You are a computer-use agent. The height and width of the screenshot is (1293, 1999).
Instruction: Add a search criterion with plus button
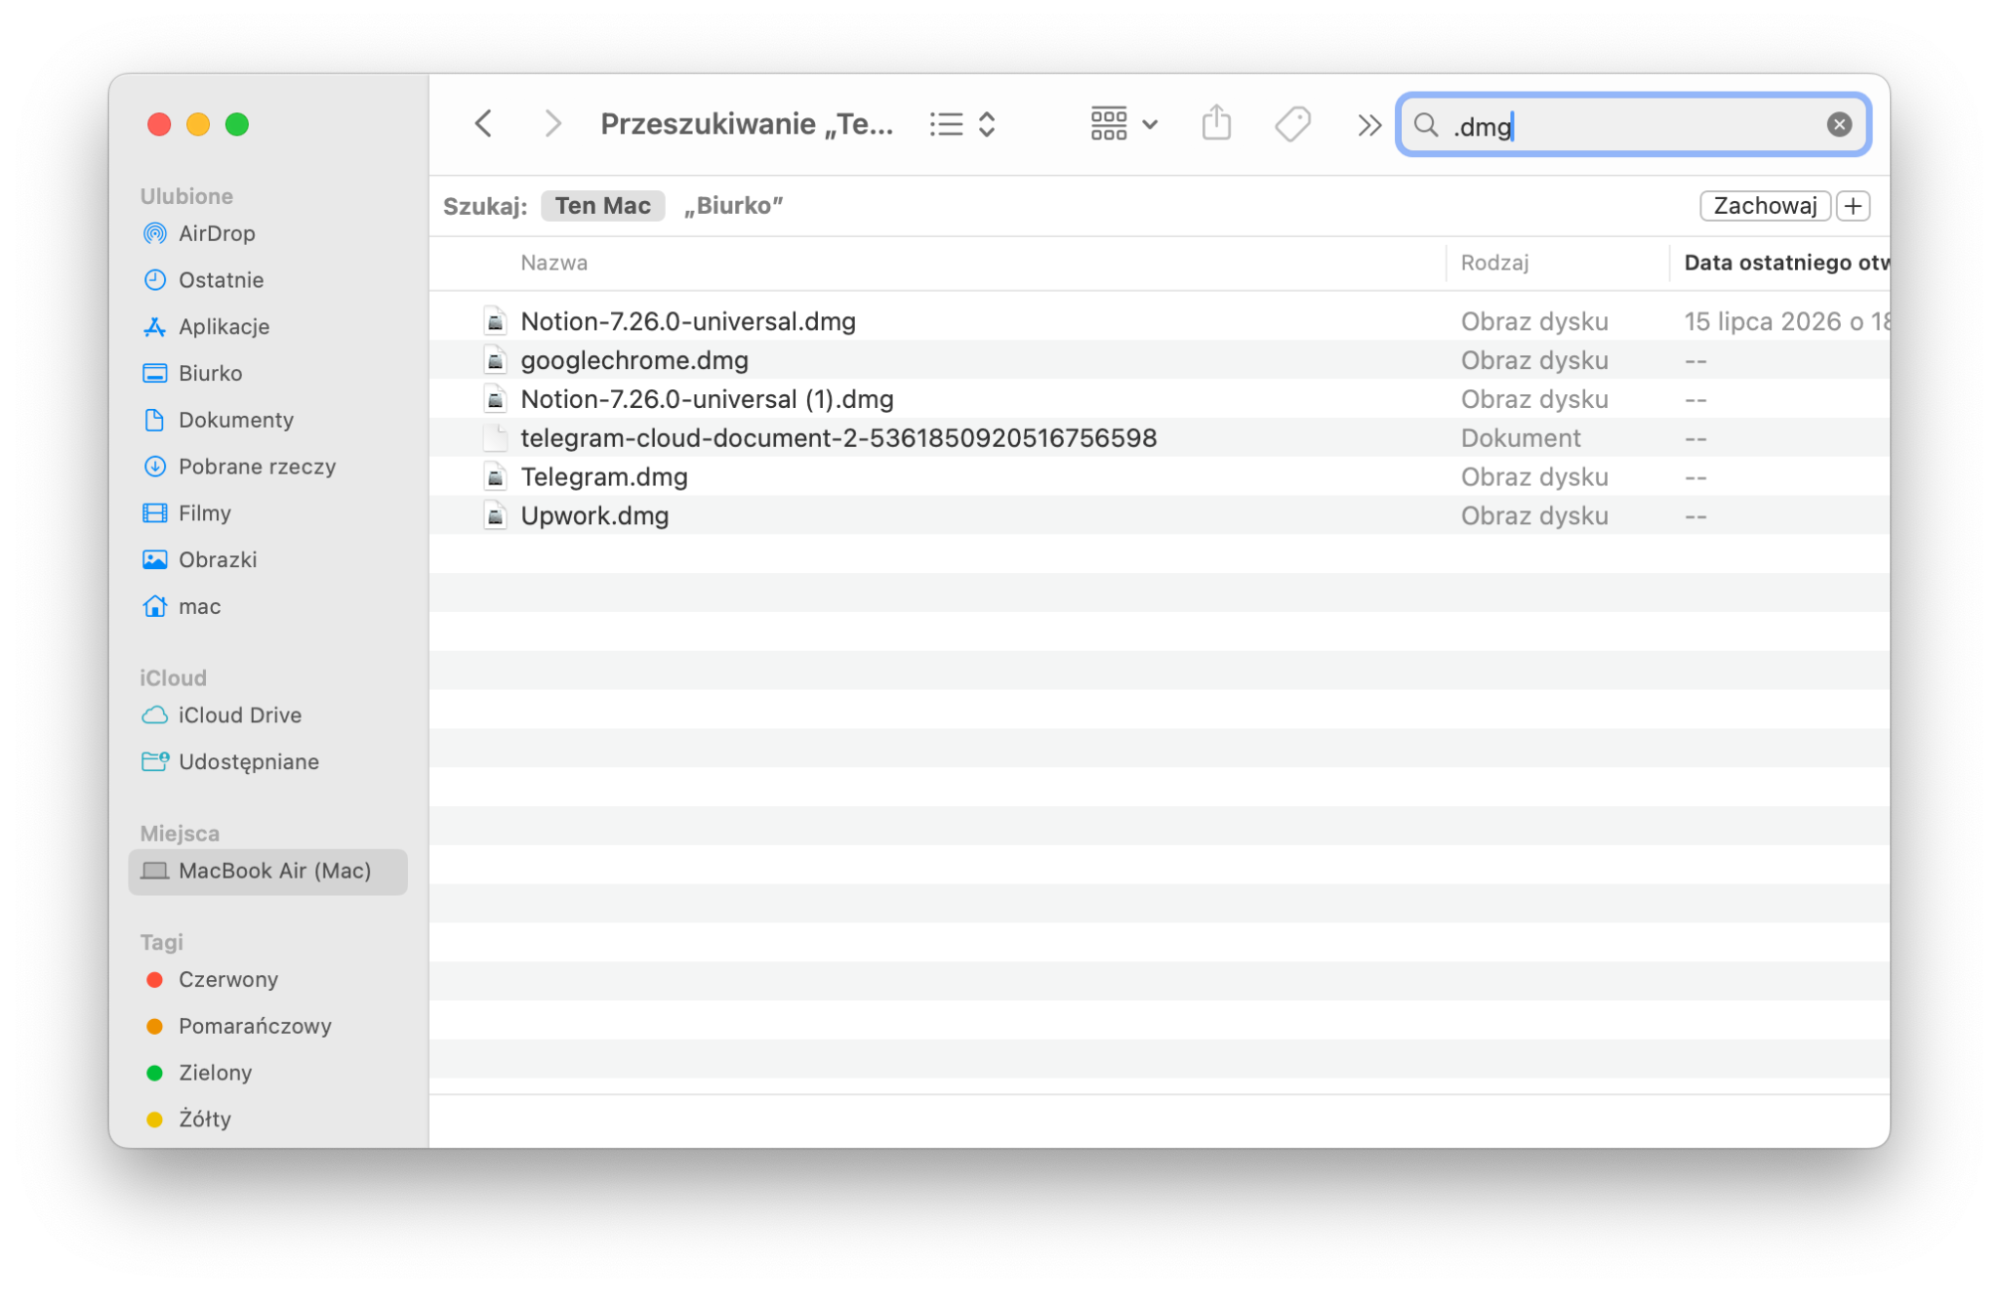(x=1853, y=206)
